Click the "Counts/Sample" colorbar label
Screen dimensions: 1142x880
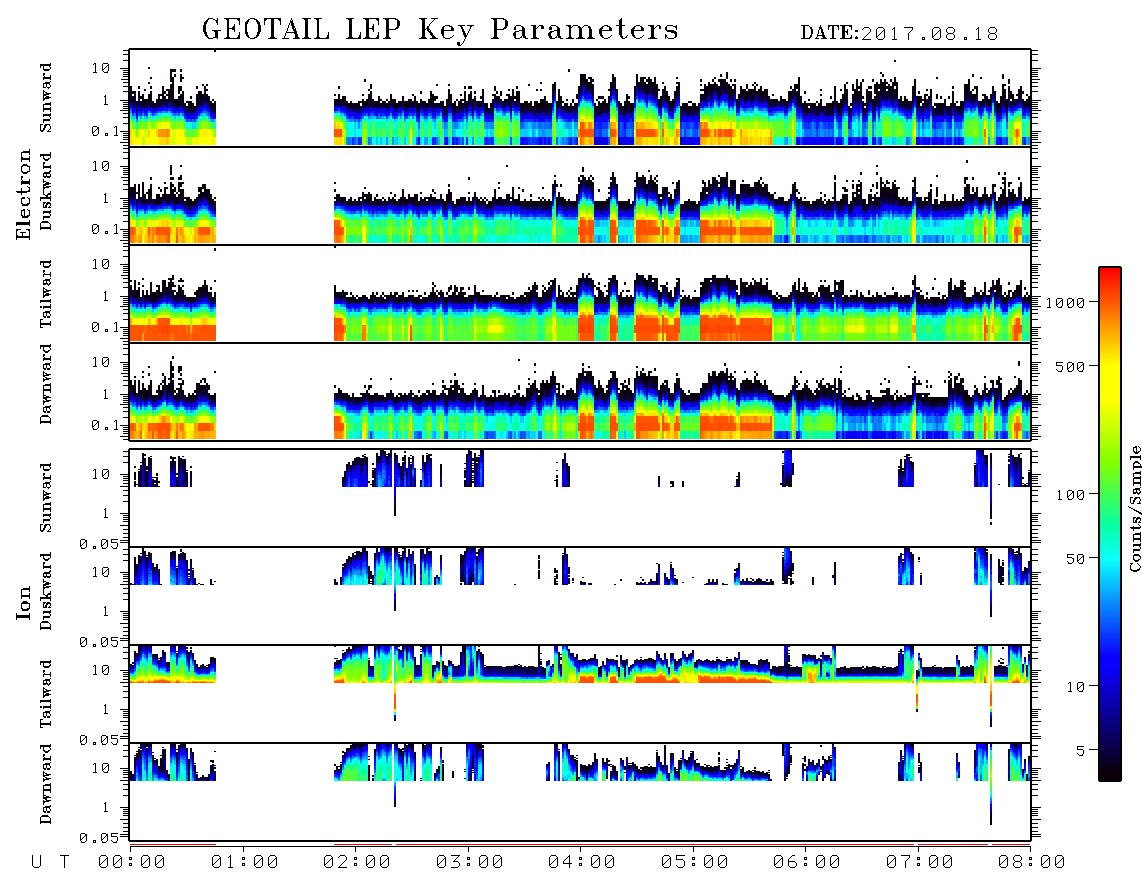click(1134, 508)
